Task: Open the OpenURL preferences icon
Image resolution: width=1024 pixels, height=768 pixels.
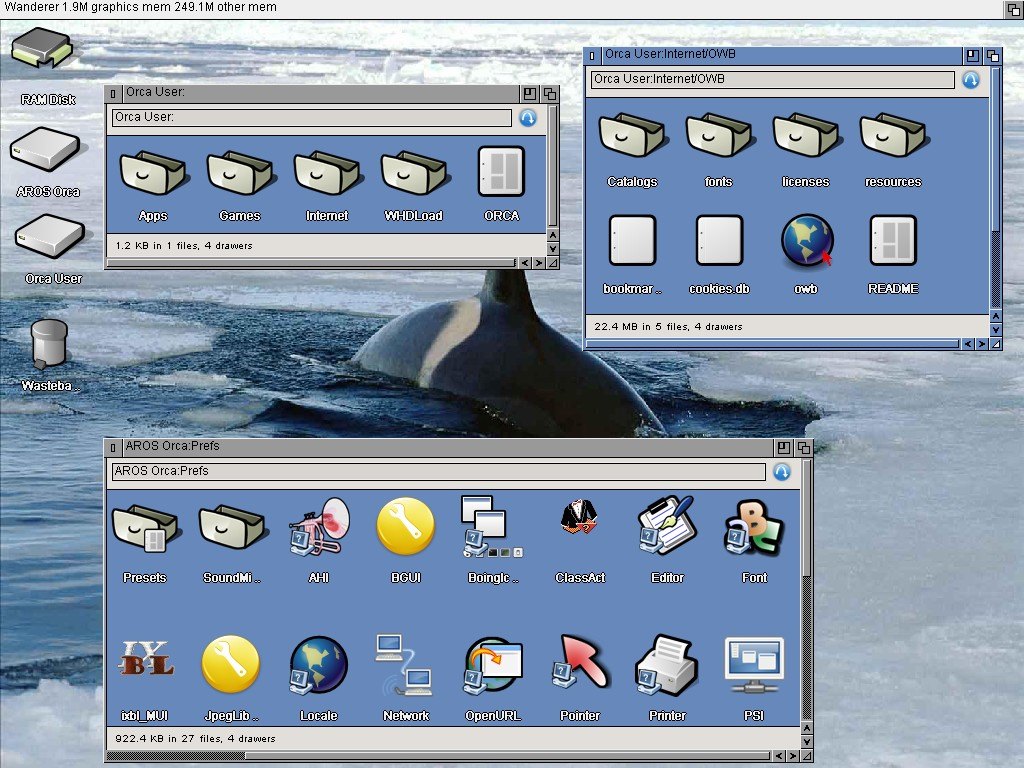Action: coord(493,665)
